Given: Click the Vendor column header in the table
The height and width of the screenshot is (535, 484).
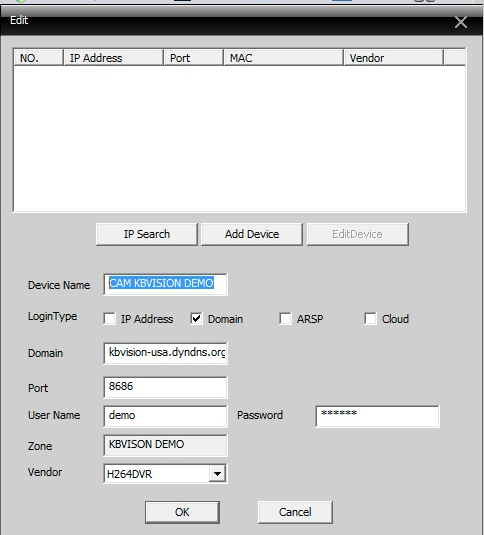Looking at the screenshot, I should [x=393, y=58].
